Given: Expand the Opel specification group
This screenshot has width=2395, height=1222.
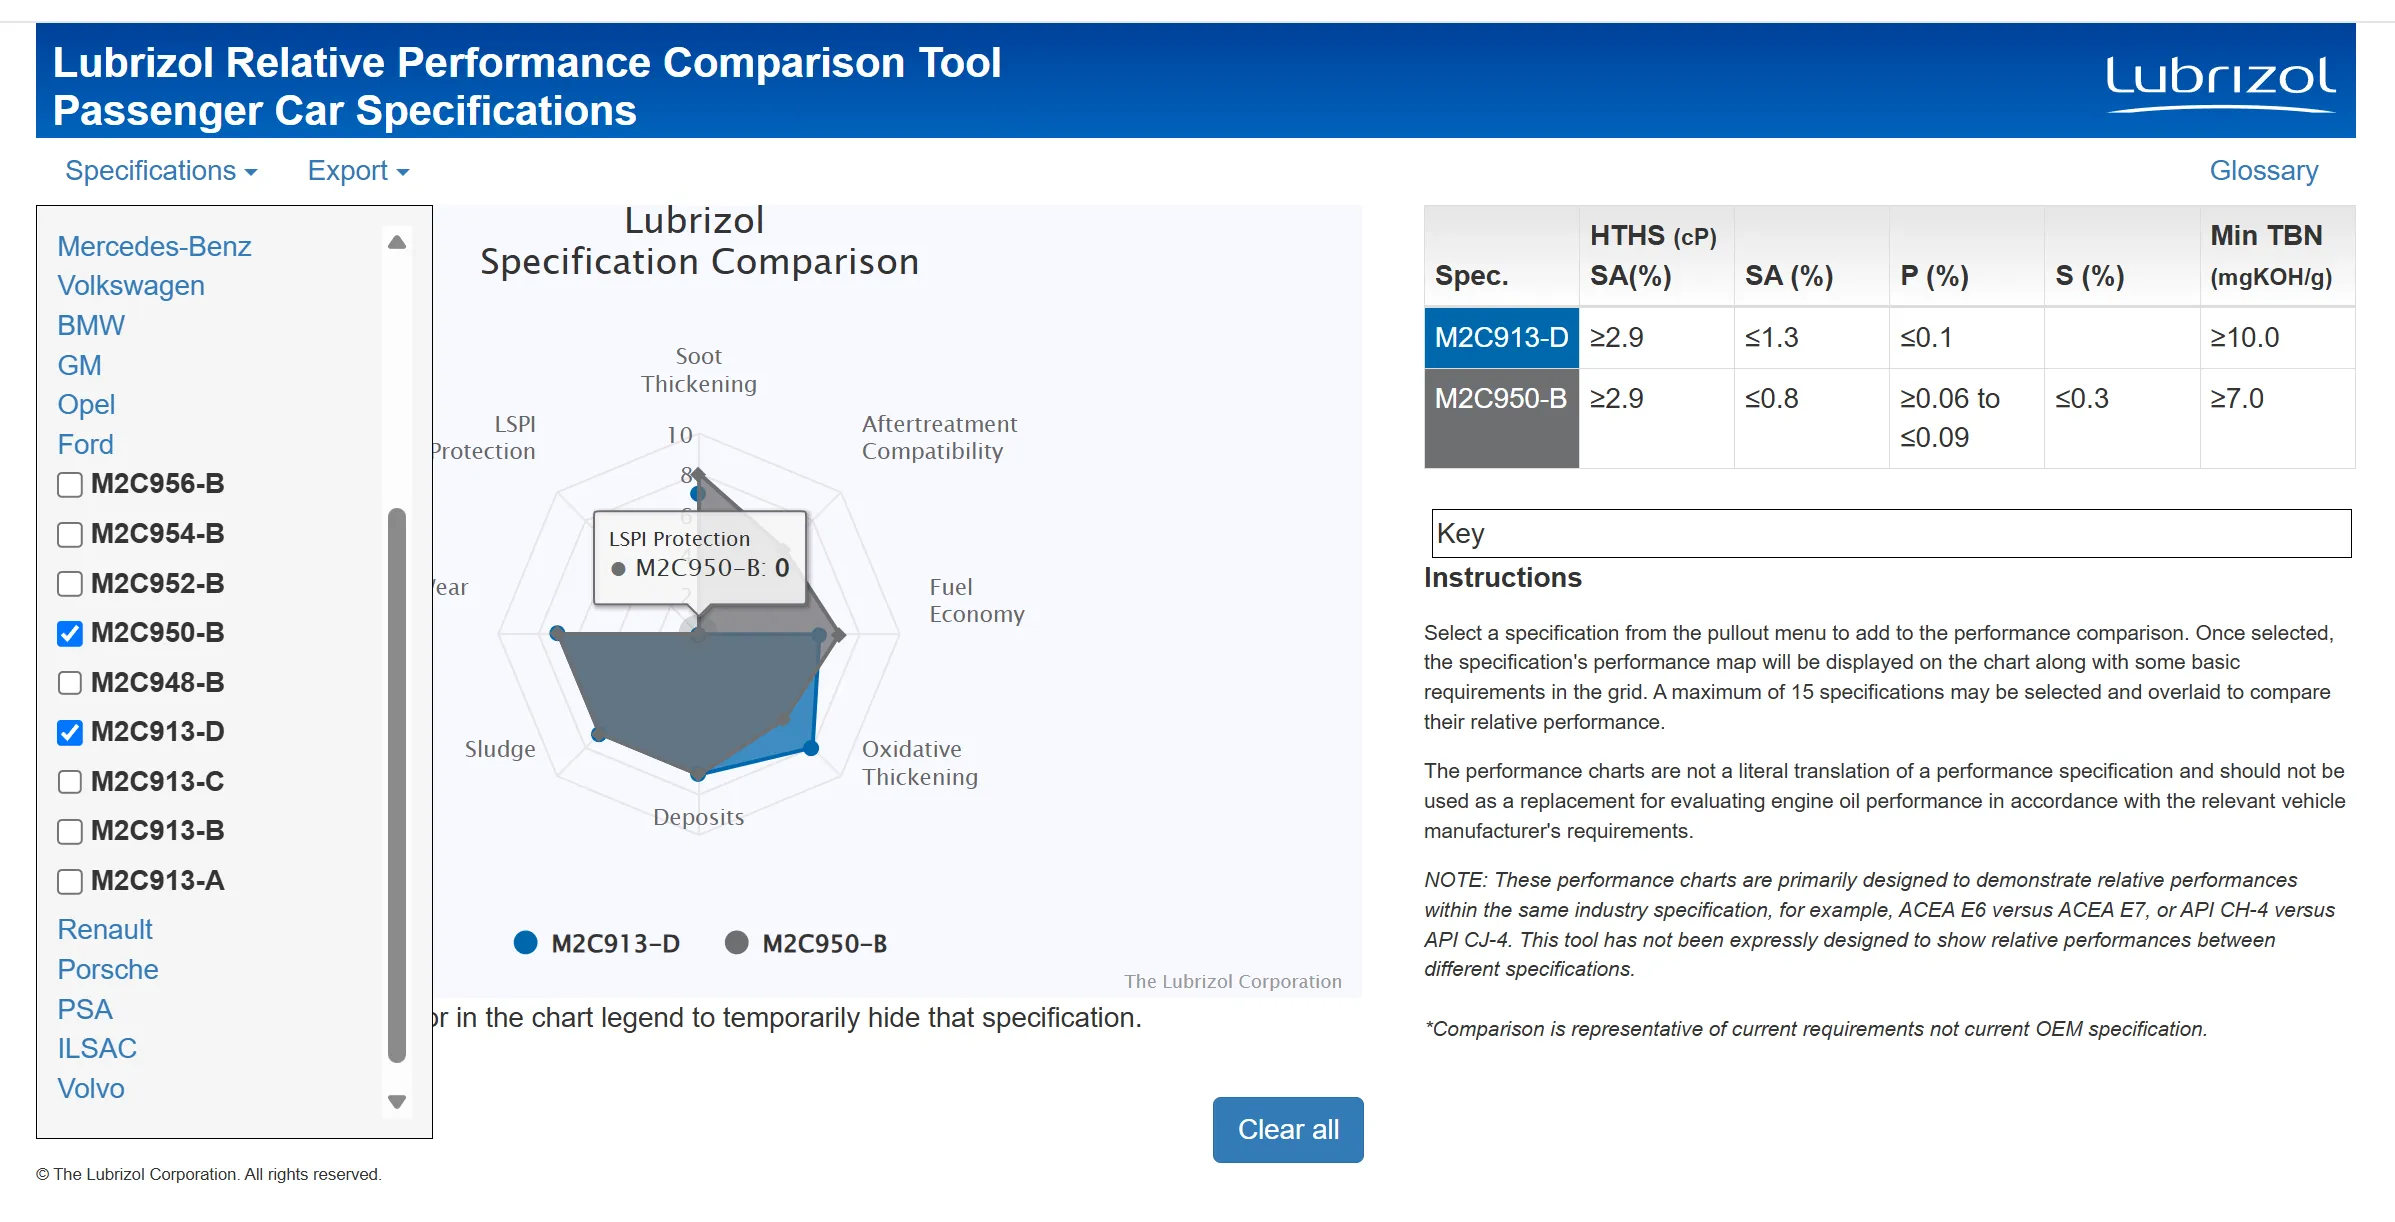Looking at the screenshot, I should click(86, 405).
